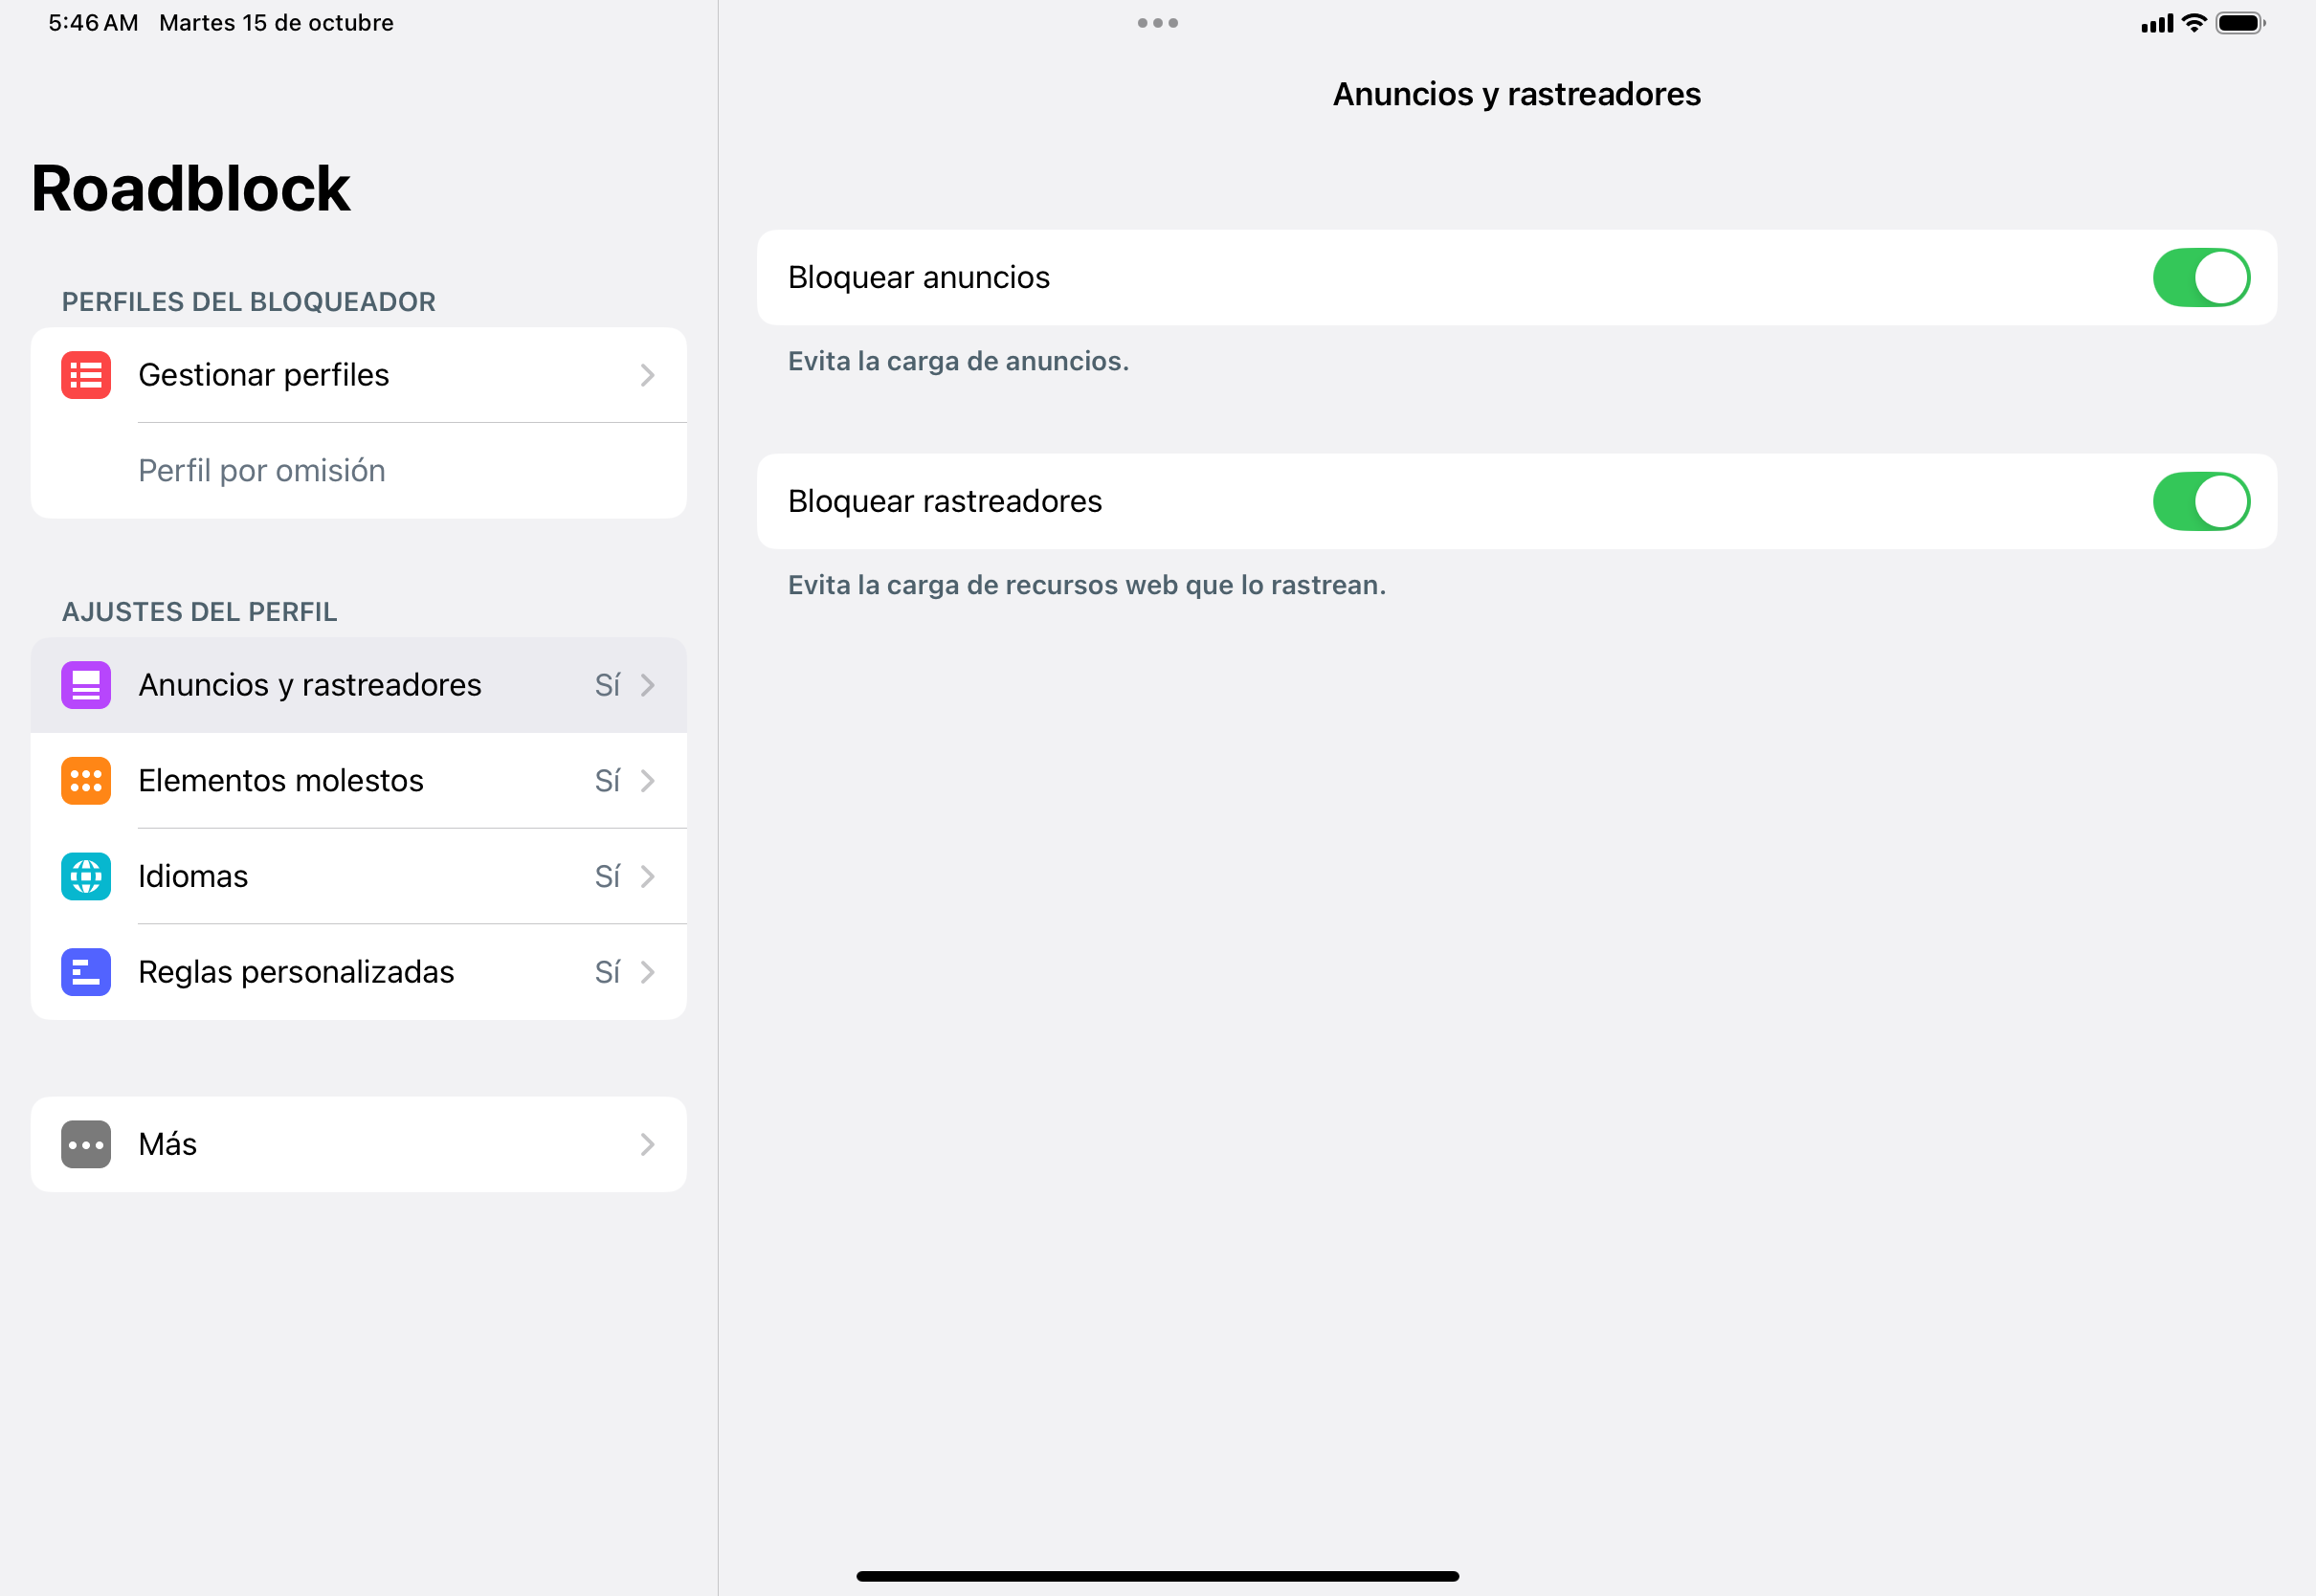Click the chevron beside Reglas personalizadas

click(x=648, y=972)
